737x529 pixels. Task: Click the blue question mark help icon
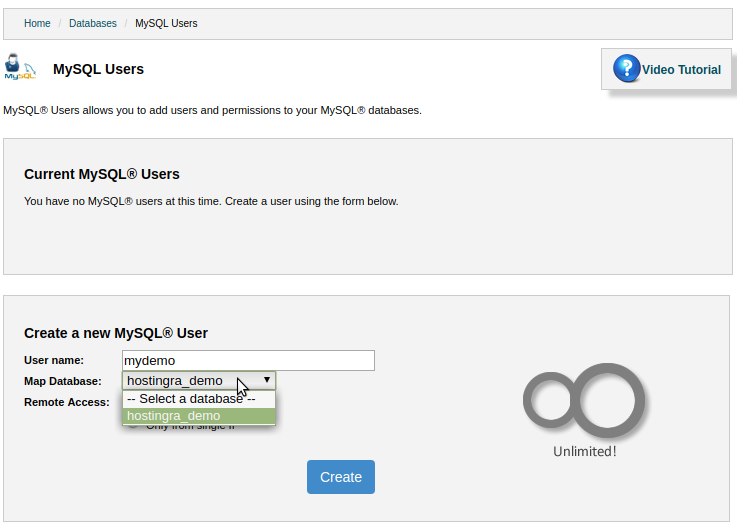pos(627,69)
